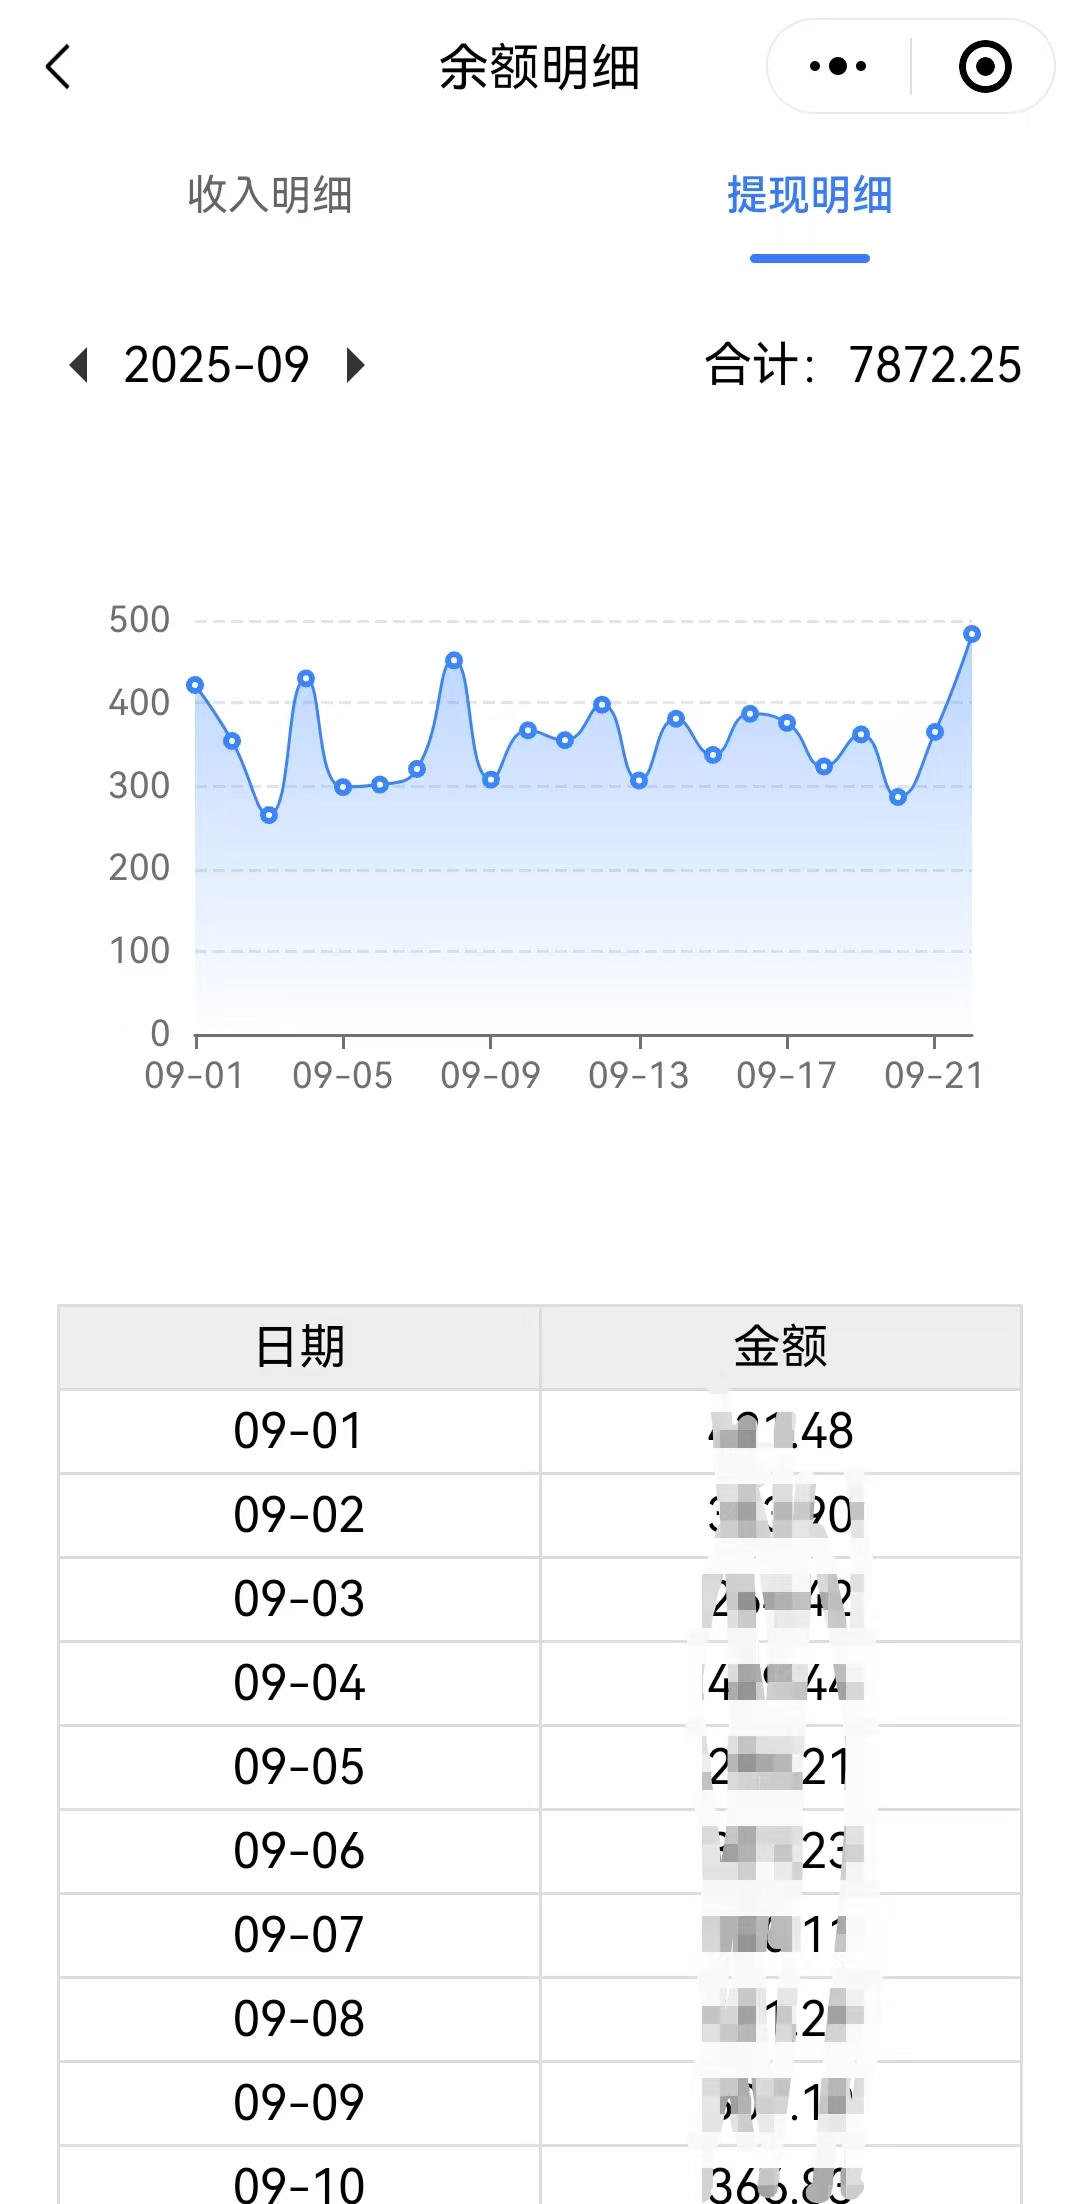Viewport: 1080px width, 2204px height.
Task: Click the last data point on chart
Action: point(971,634)
